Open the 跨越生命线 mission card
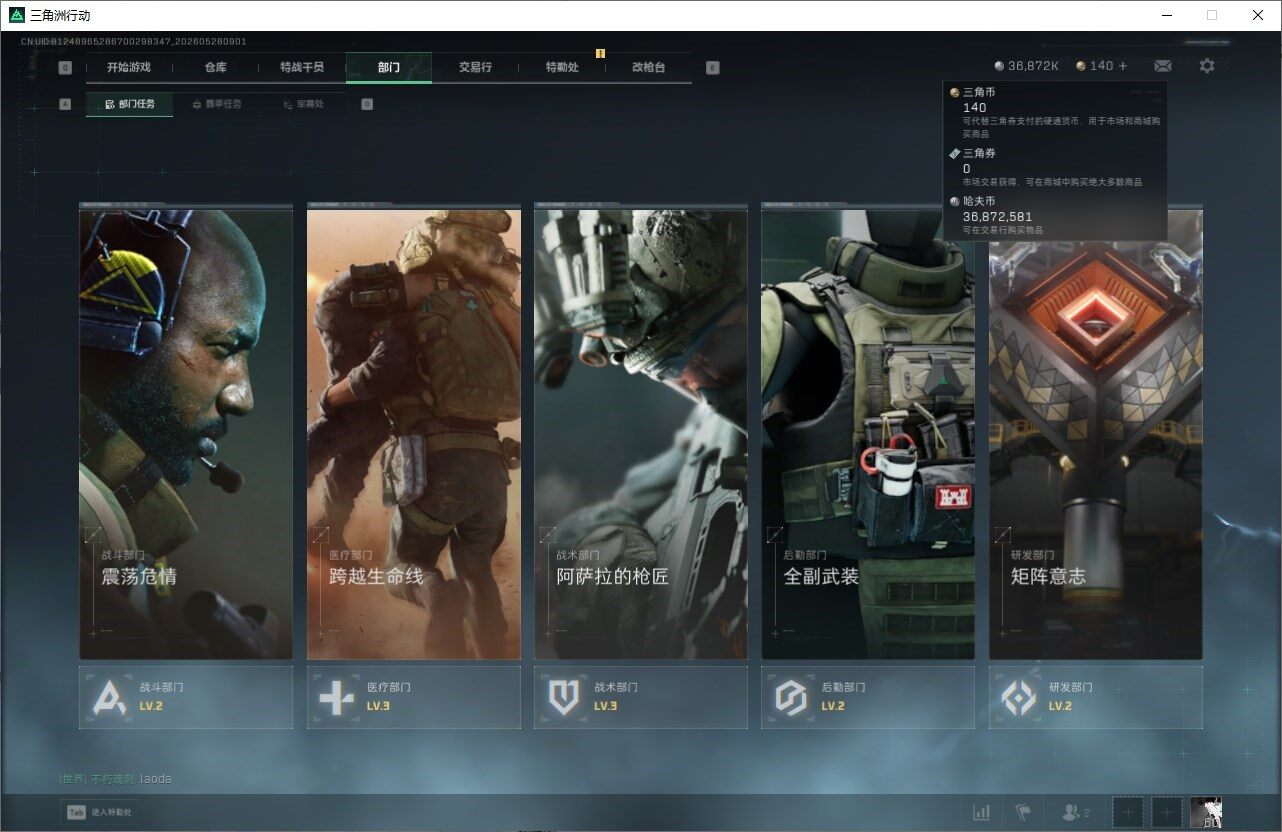1282x832 pixels. [x=414, y=432]
